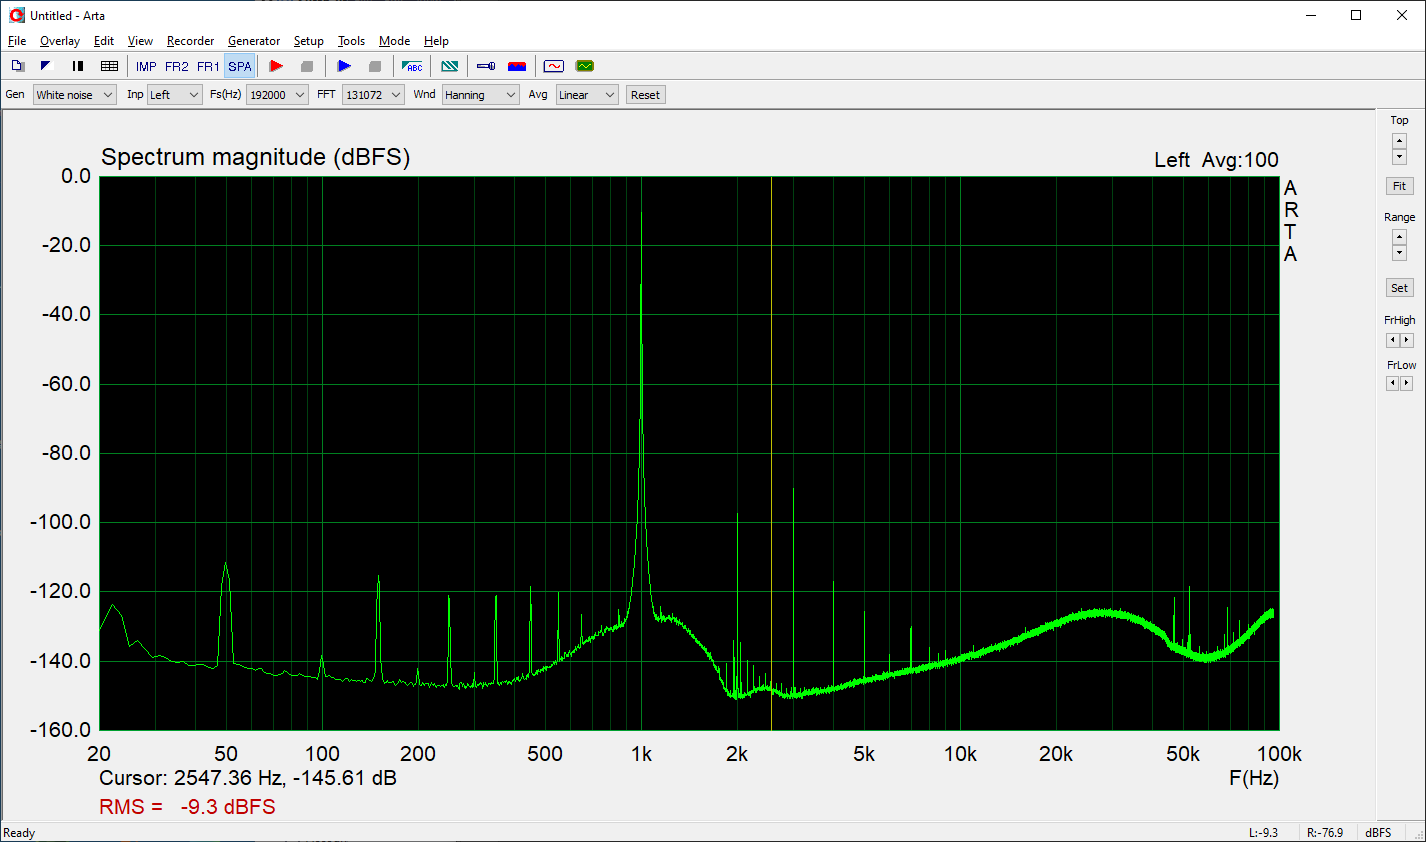
Task: Click the green oscilloscope display icon
Action: [585, 66]
